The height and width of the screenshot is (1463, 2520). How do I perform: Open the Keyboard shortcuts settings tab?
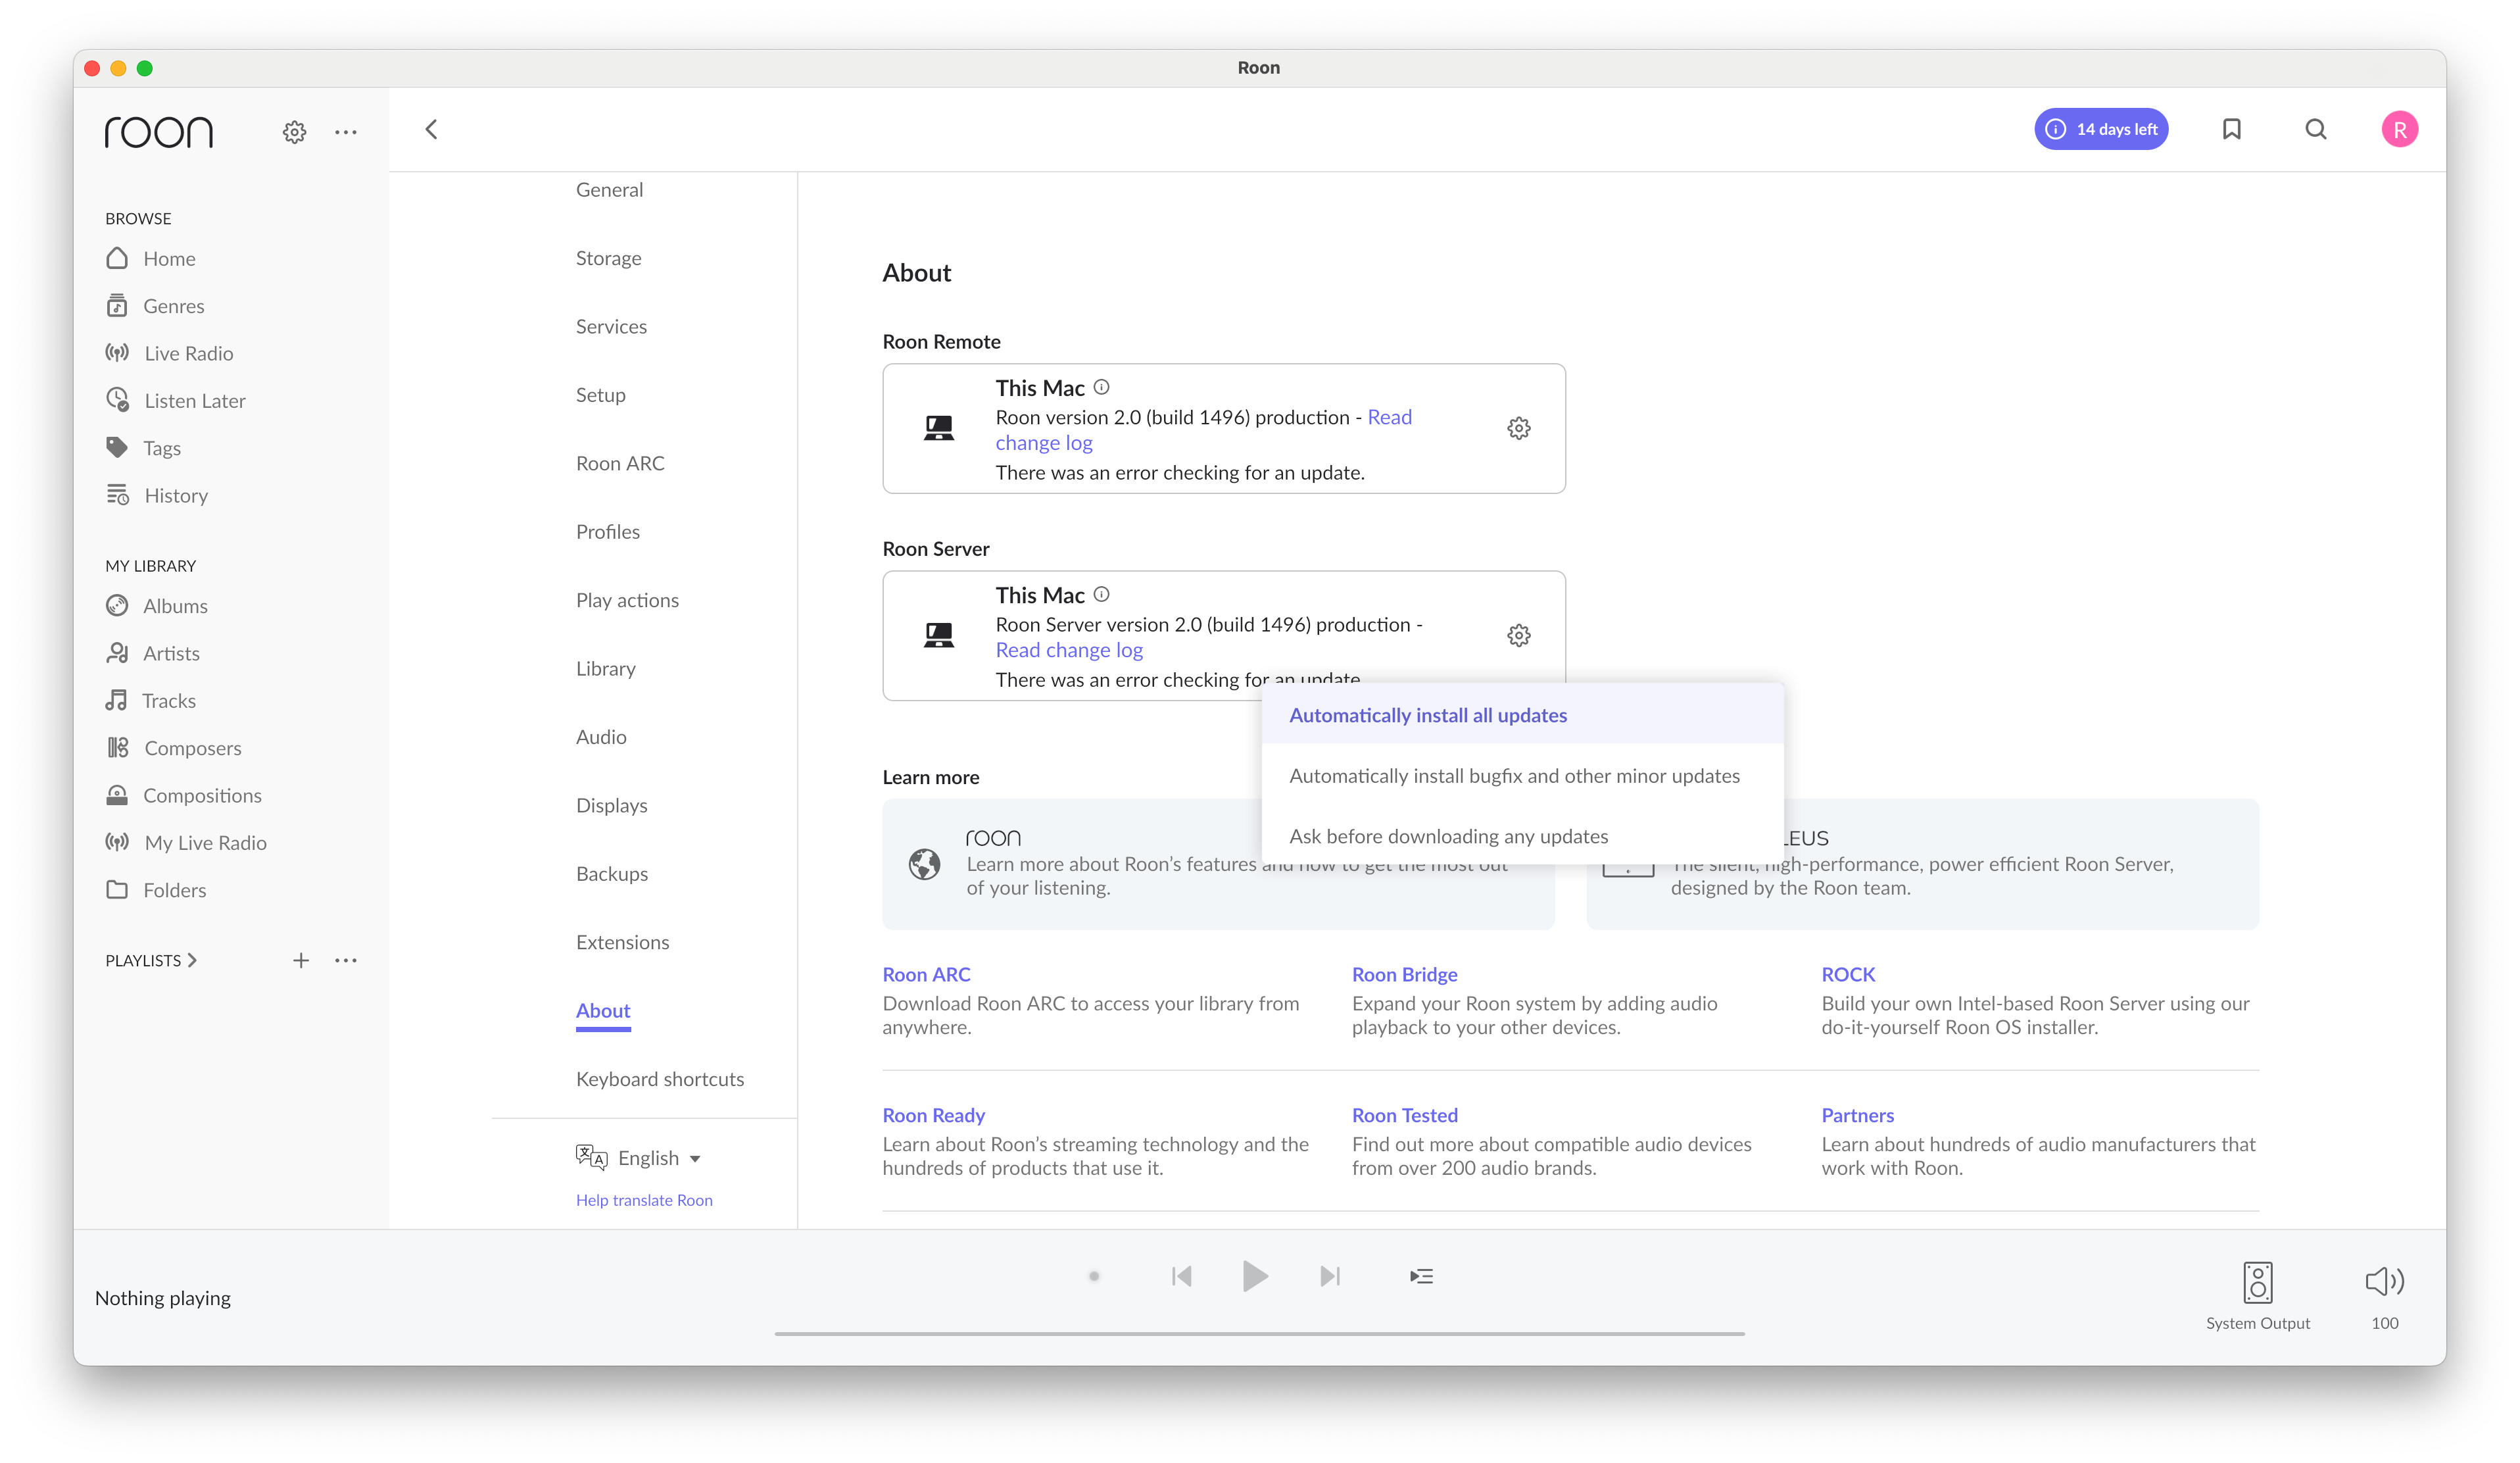[659, 1079]
